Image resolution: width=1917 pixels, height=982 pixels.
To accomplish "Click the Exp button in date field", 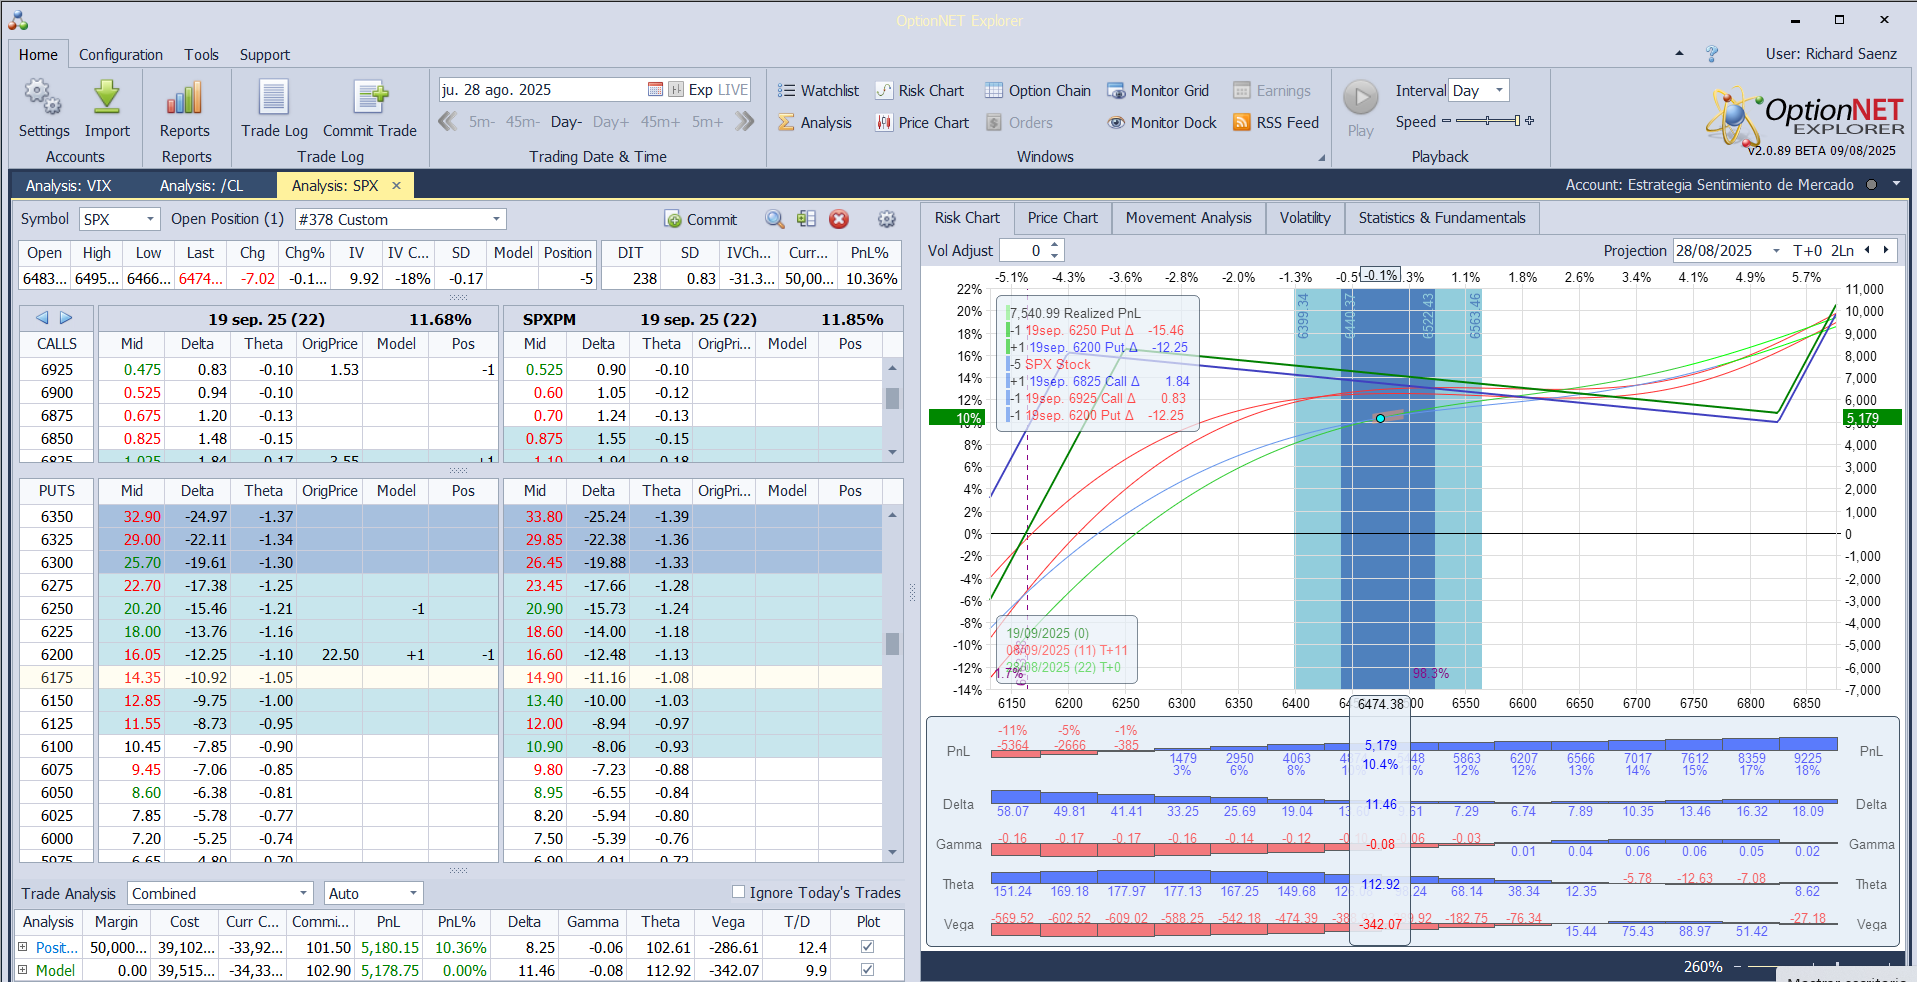I will 701,89.
